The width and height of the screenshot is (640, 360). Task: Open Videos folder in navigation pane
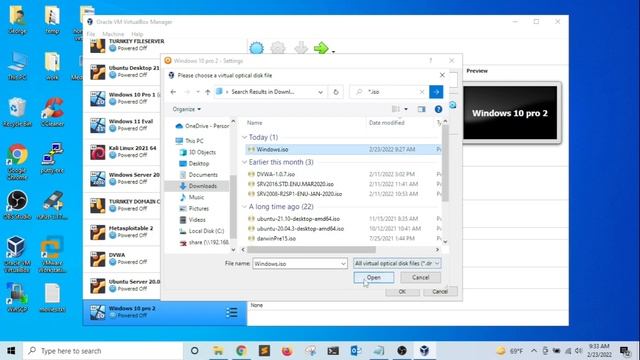(193, 220)
